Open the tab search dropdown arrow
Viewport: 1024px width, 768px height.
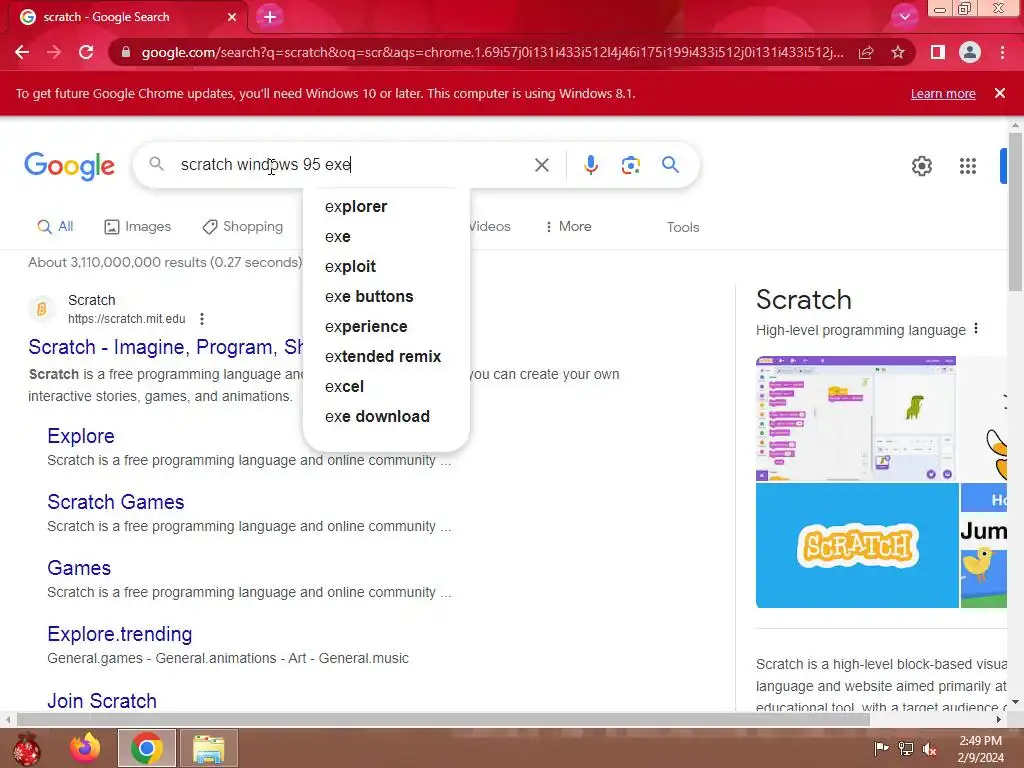point(904,16)
